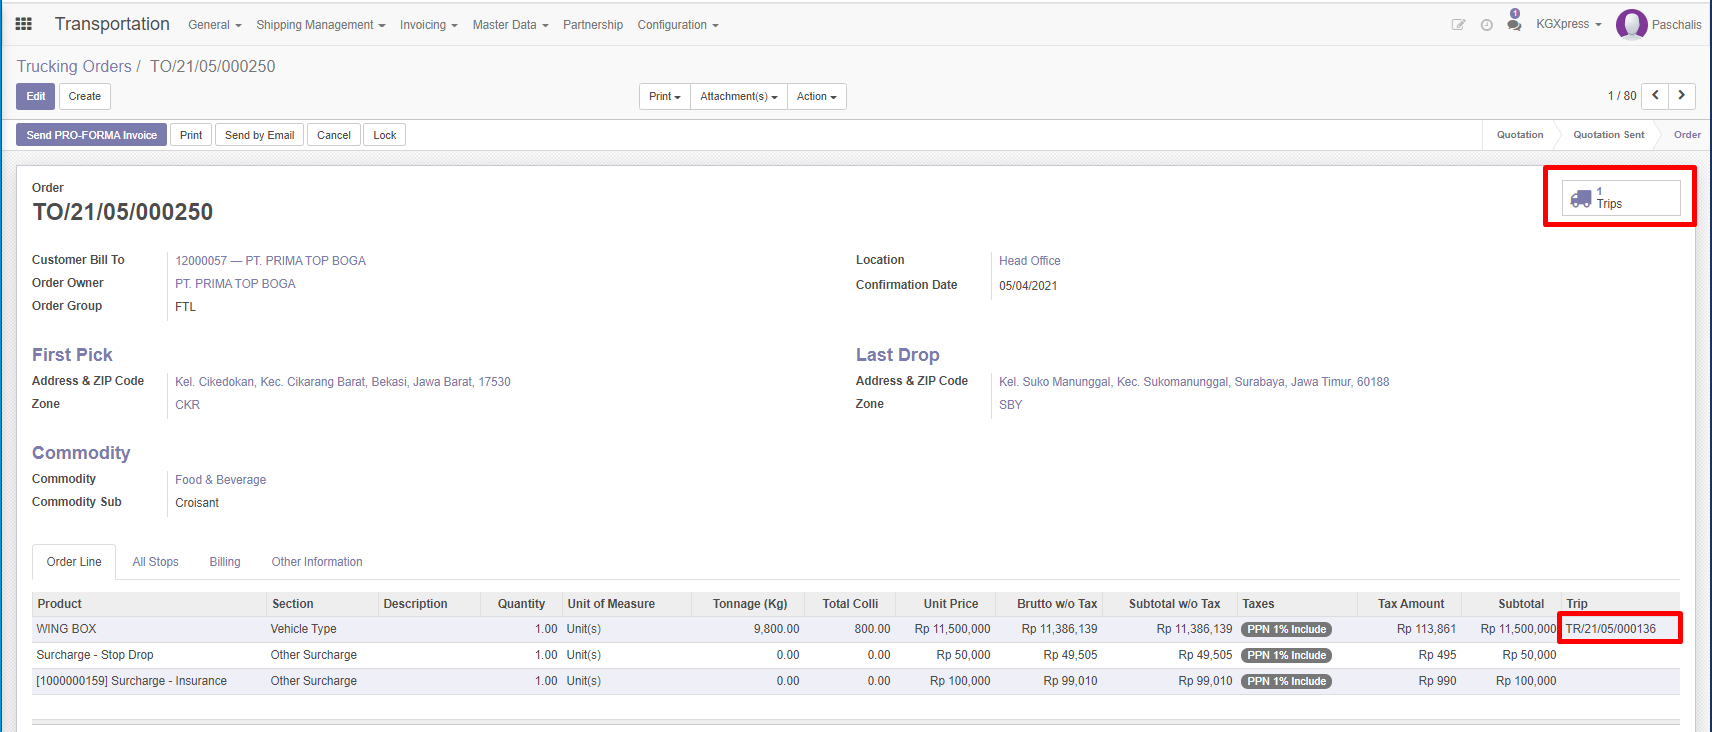Click the Transportation app title
Screen dimensions: 1712x732
112,24
